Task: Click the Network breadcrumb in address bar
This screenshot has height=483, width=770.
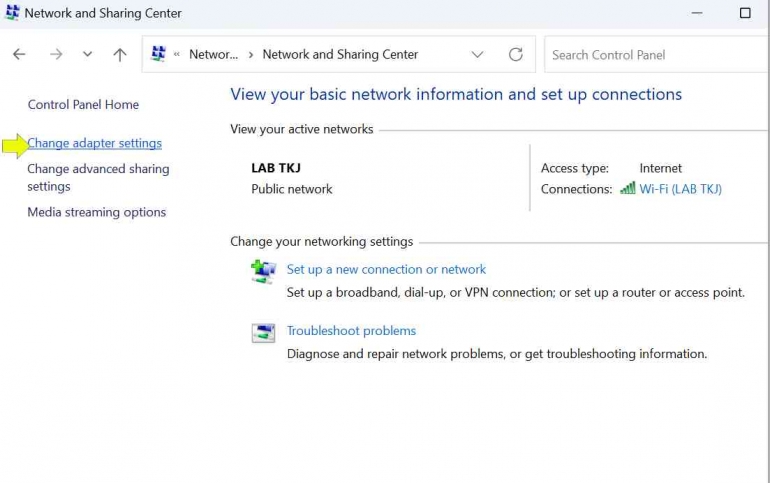Action: coord(214,55)
